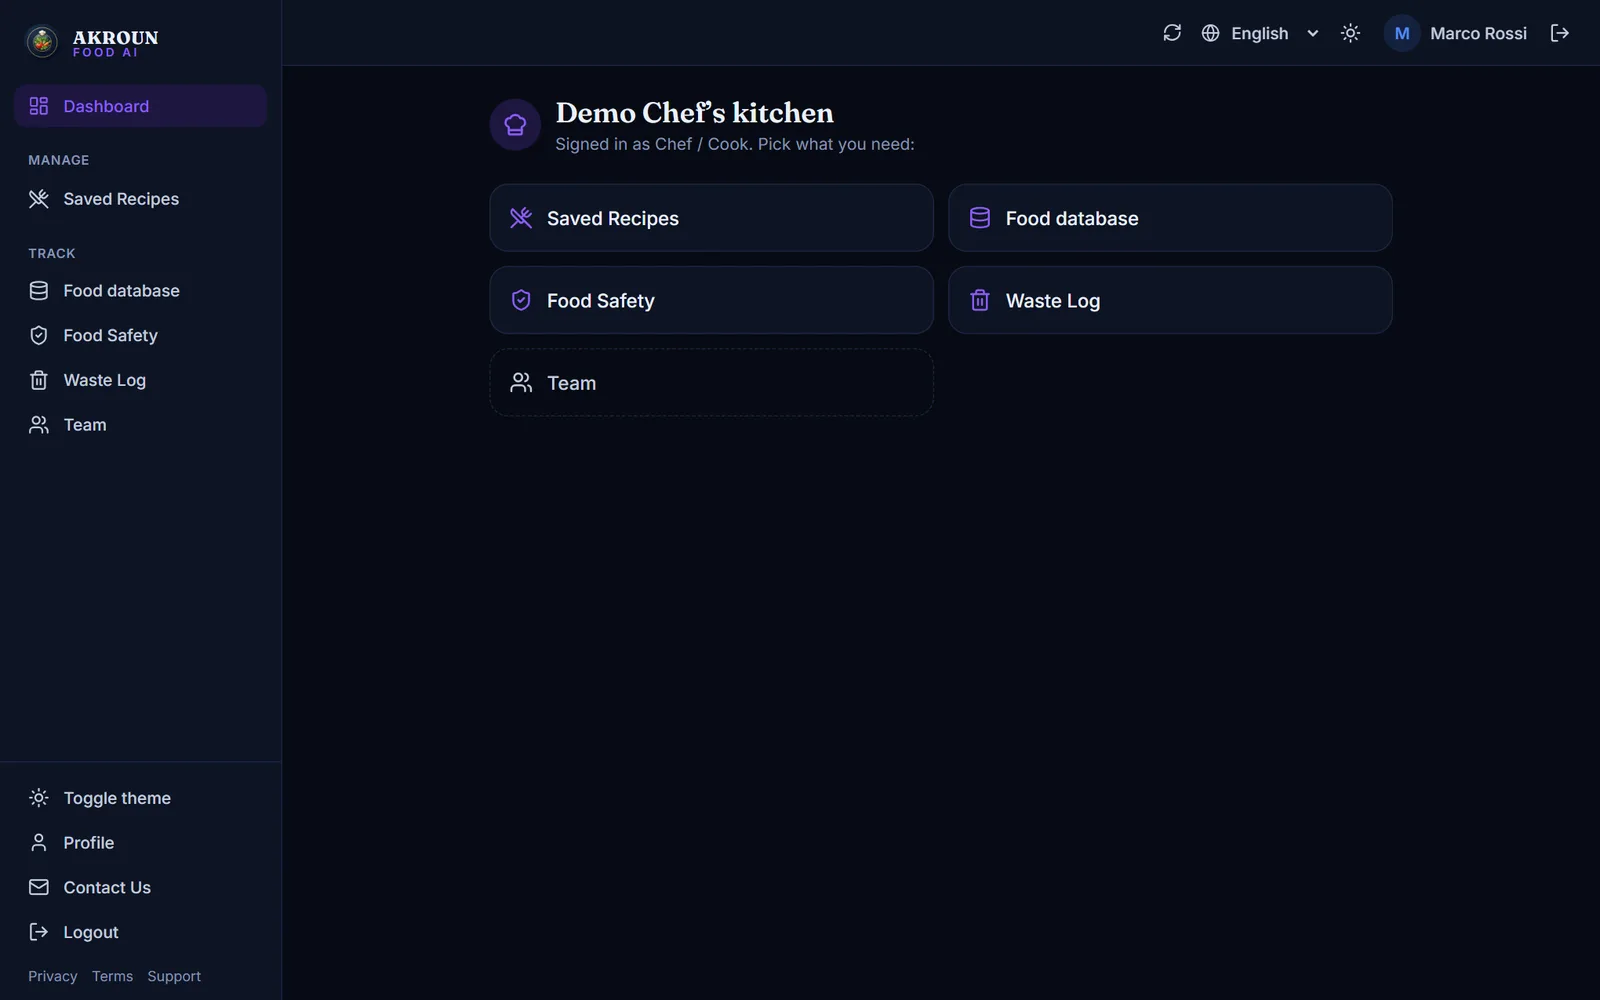Click the sidebar Logout arrow icon
1600x1000 pixels.
39,932
